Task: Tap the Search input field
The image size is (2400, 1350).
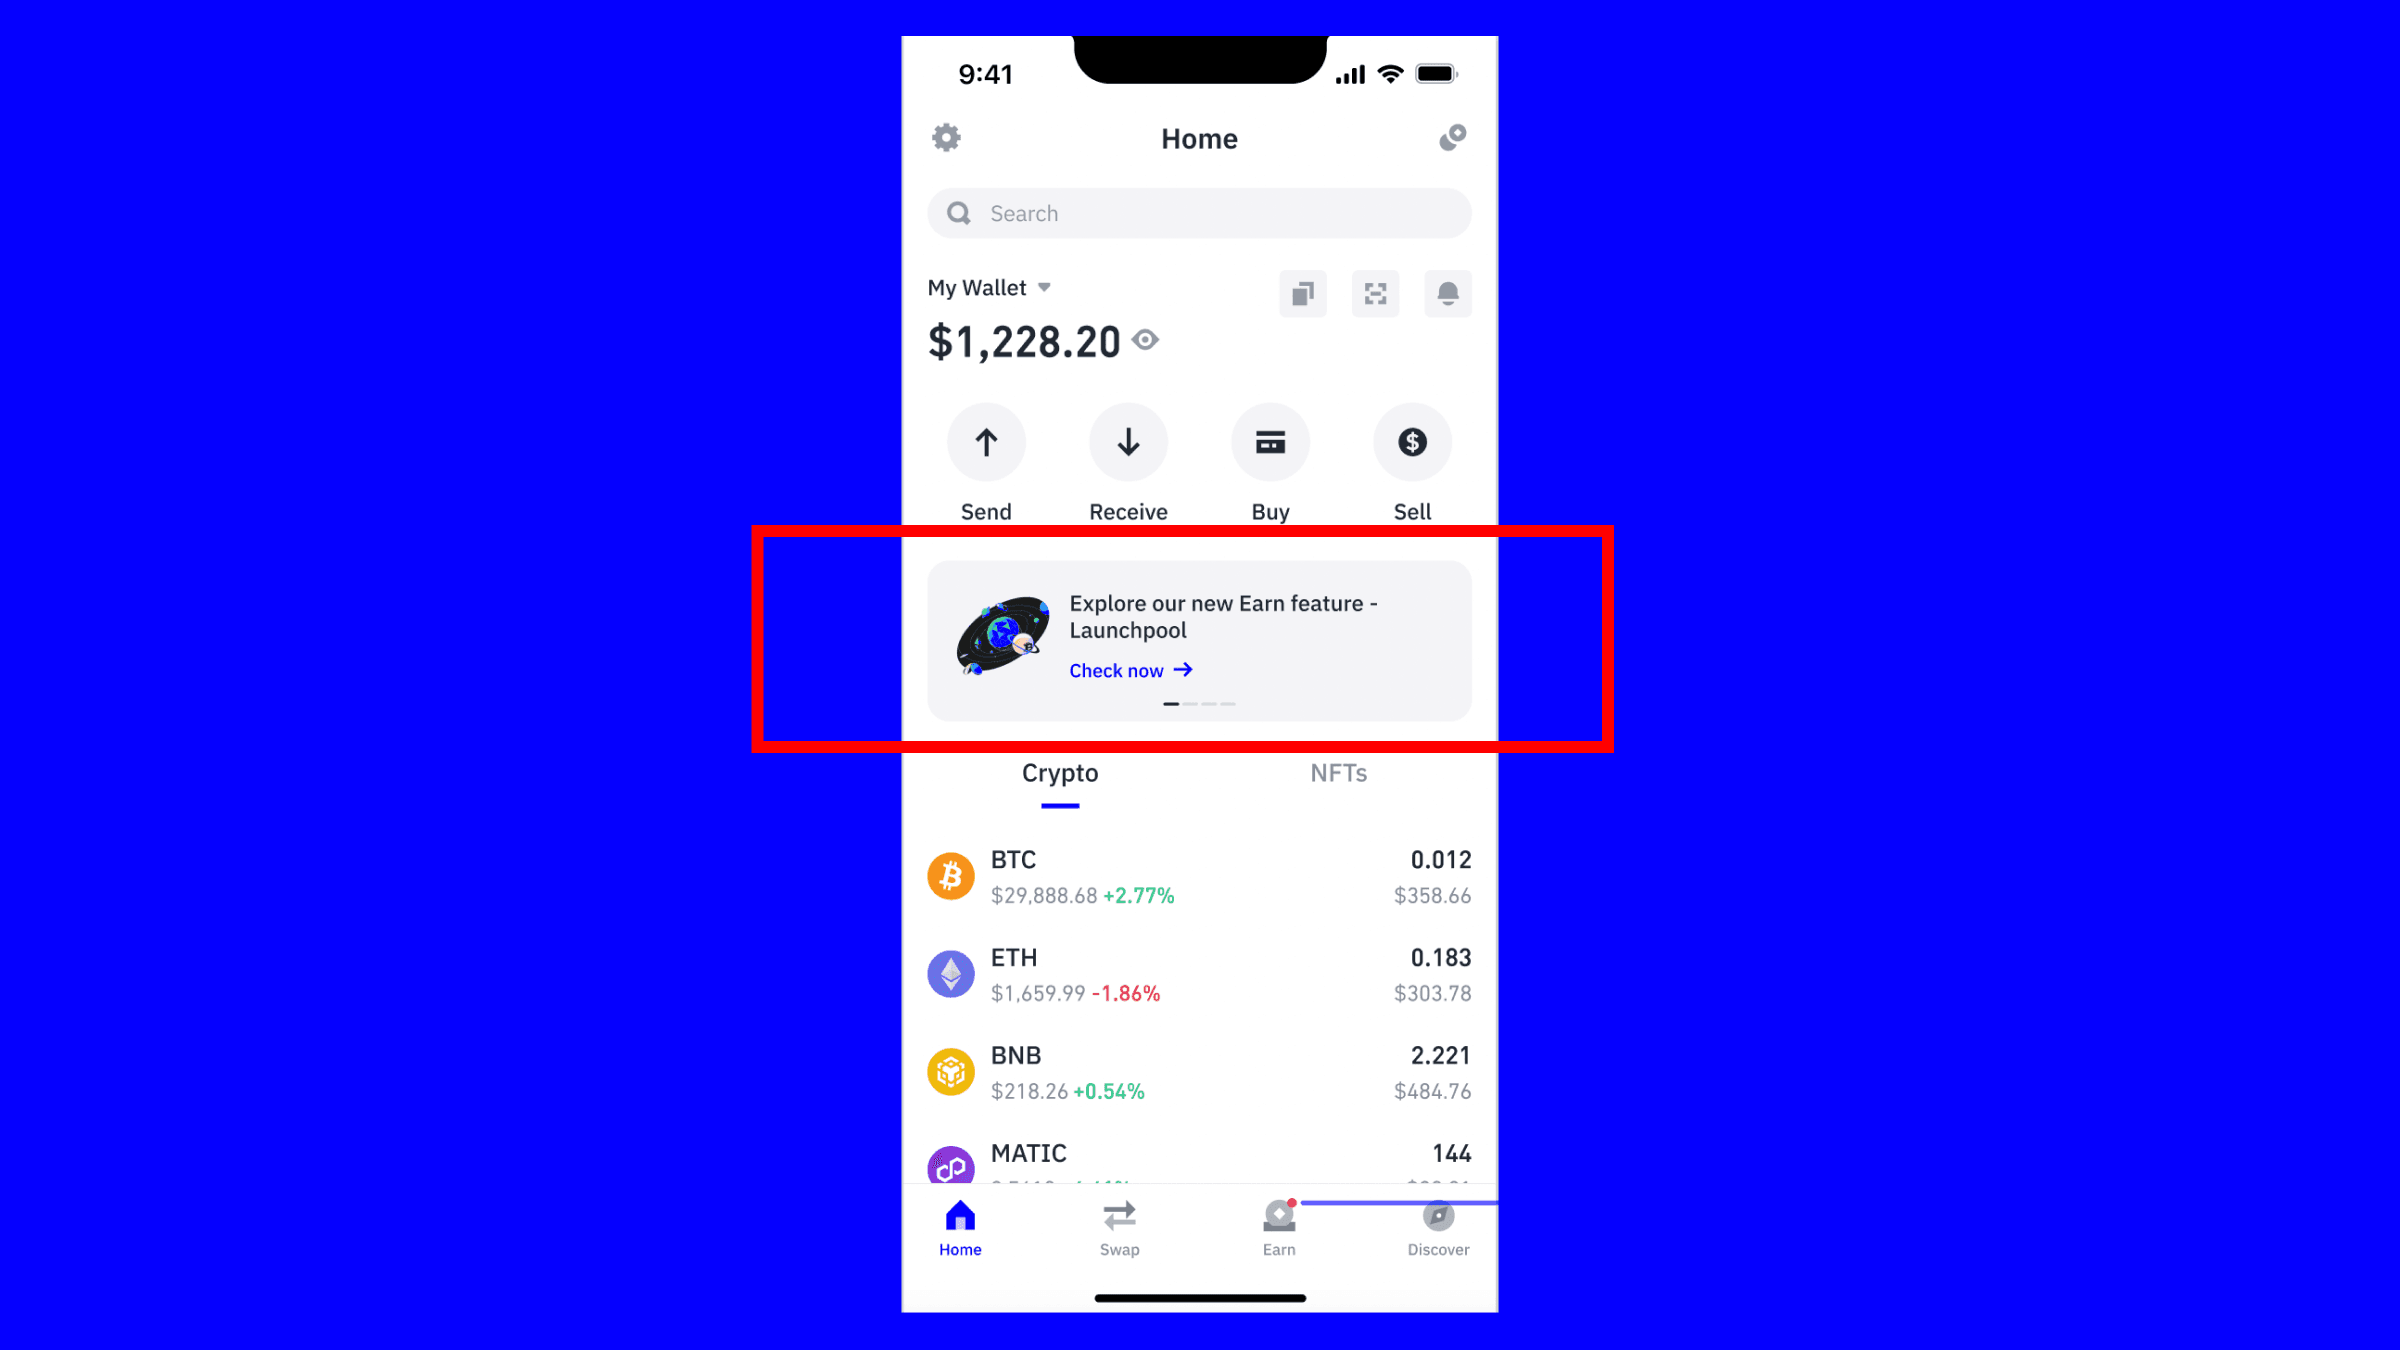Action: tap(1200, 211)
